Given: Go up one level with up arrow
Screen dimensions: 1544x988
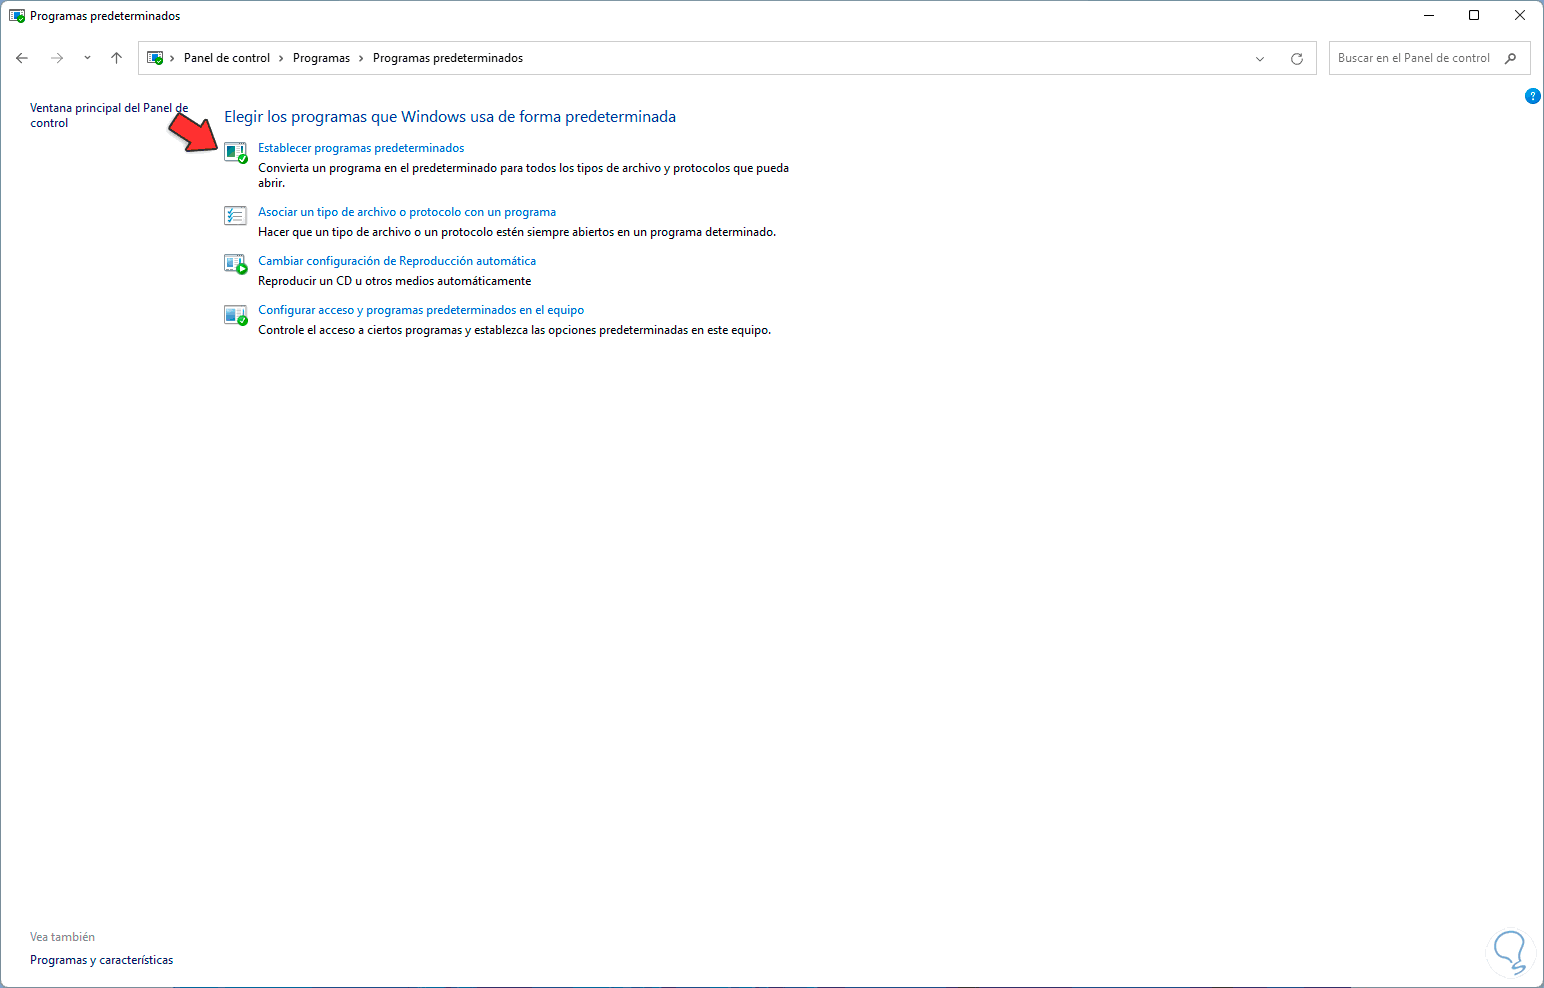Looking at the screenshot, I should [x=116, y=58].
